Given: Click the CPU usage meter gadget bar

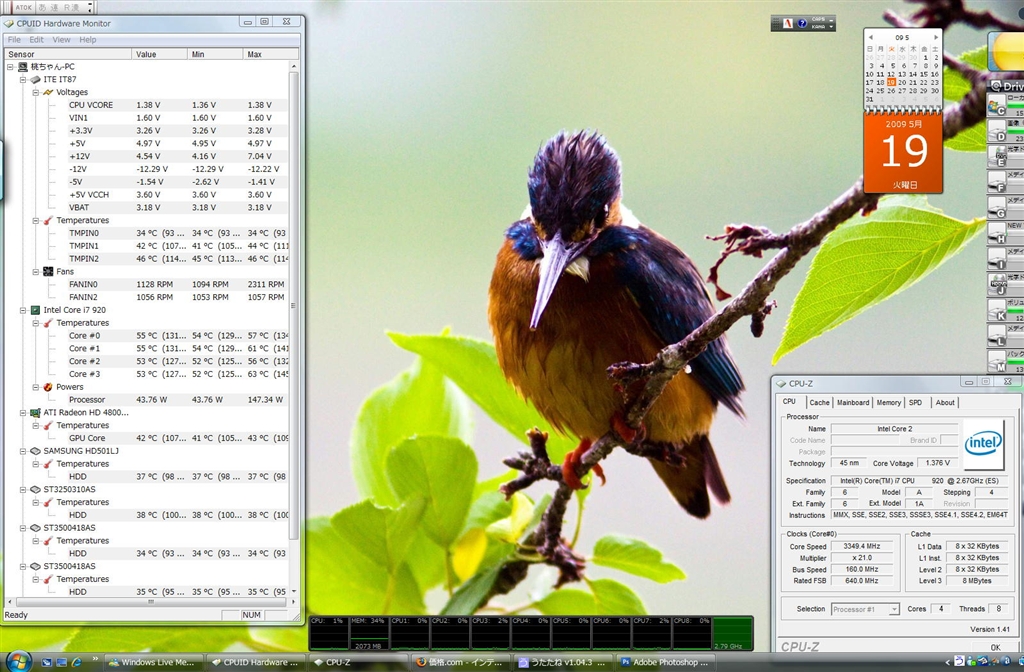Looking at the screenshot, I should point(531,633).
